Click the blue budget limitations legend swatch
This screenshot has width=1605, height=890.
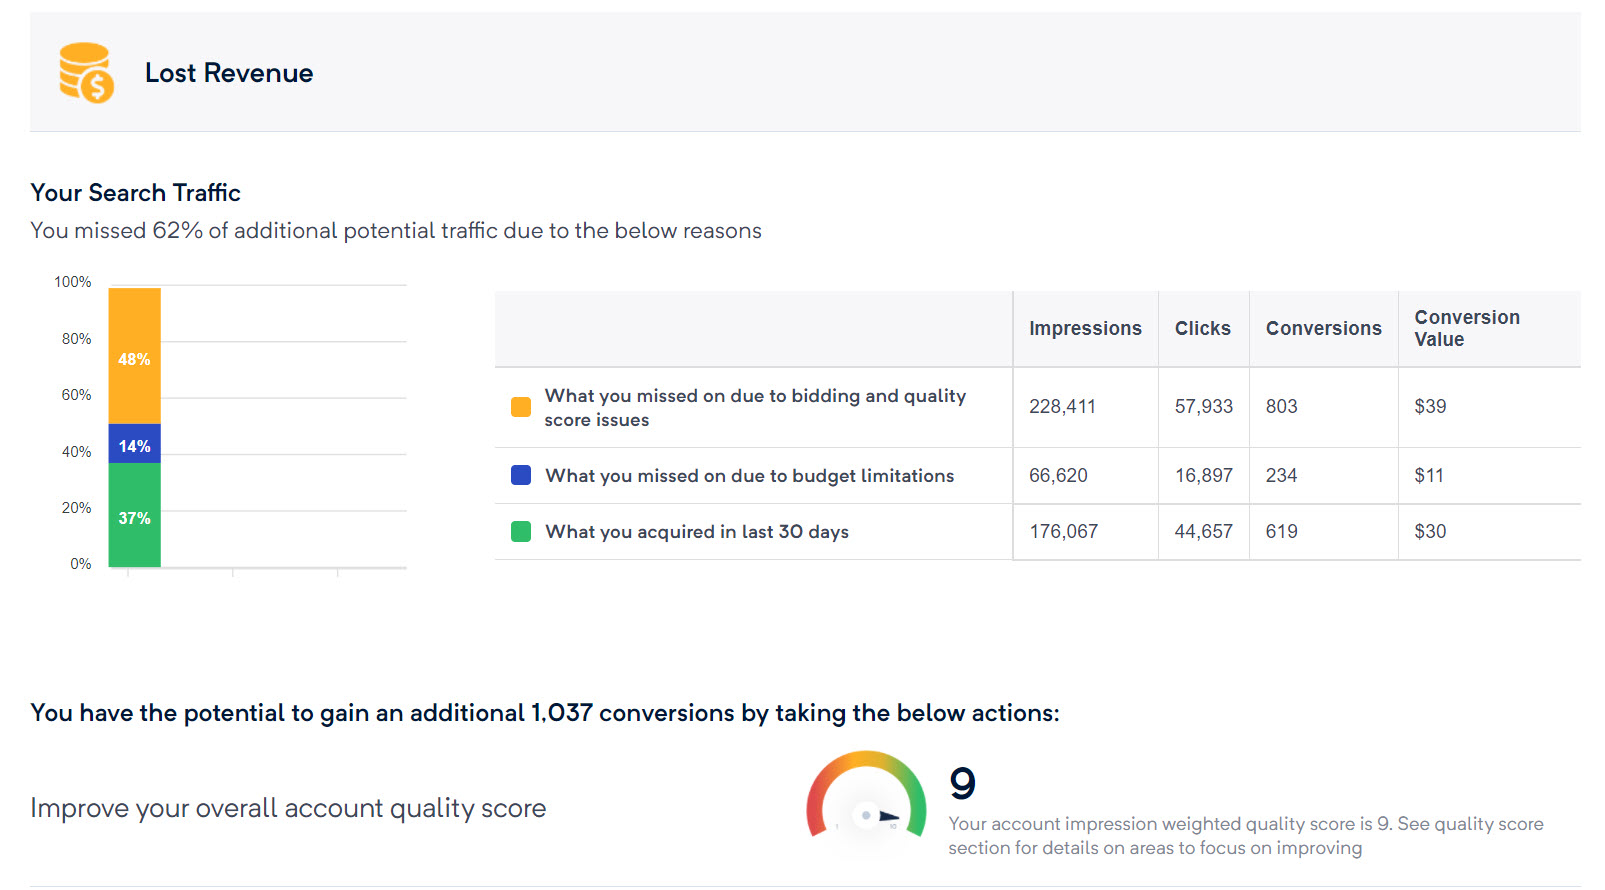point(521,475)
